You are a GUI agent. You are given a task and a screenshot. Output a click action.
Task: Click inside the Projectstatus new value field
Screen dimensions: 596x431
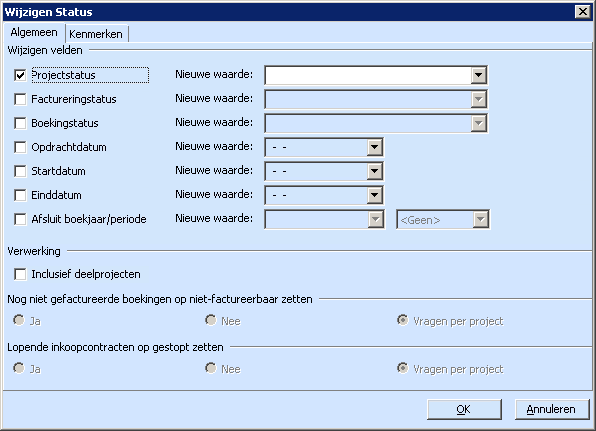click(x=368, y=75)
